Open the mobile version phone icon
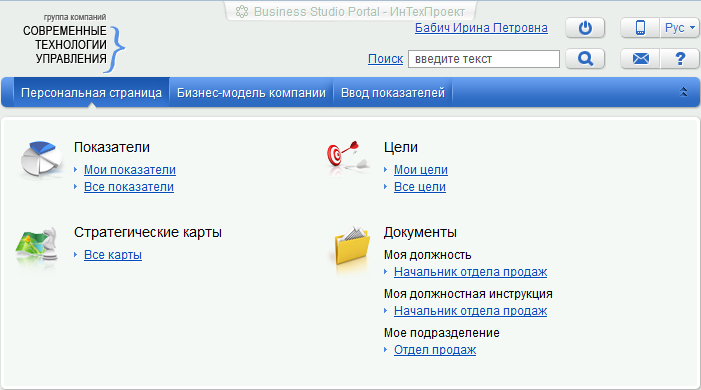The width and height of the screenshot is (701, 390). click(640, 28)
